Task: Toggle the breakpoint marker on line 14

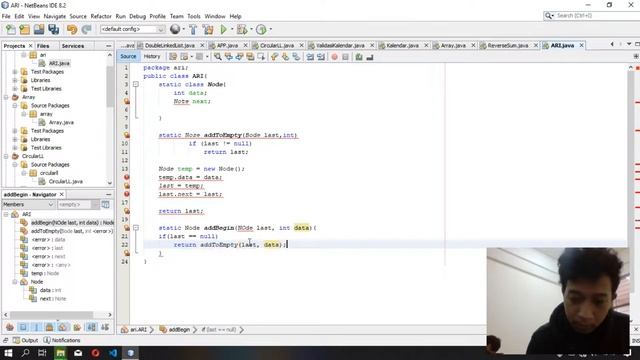Action: [x=127, y=177]
